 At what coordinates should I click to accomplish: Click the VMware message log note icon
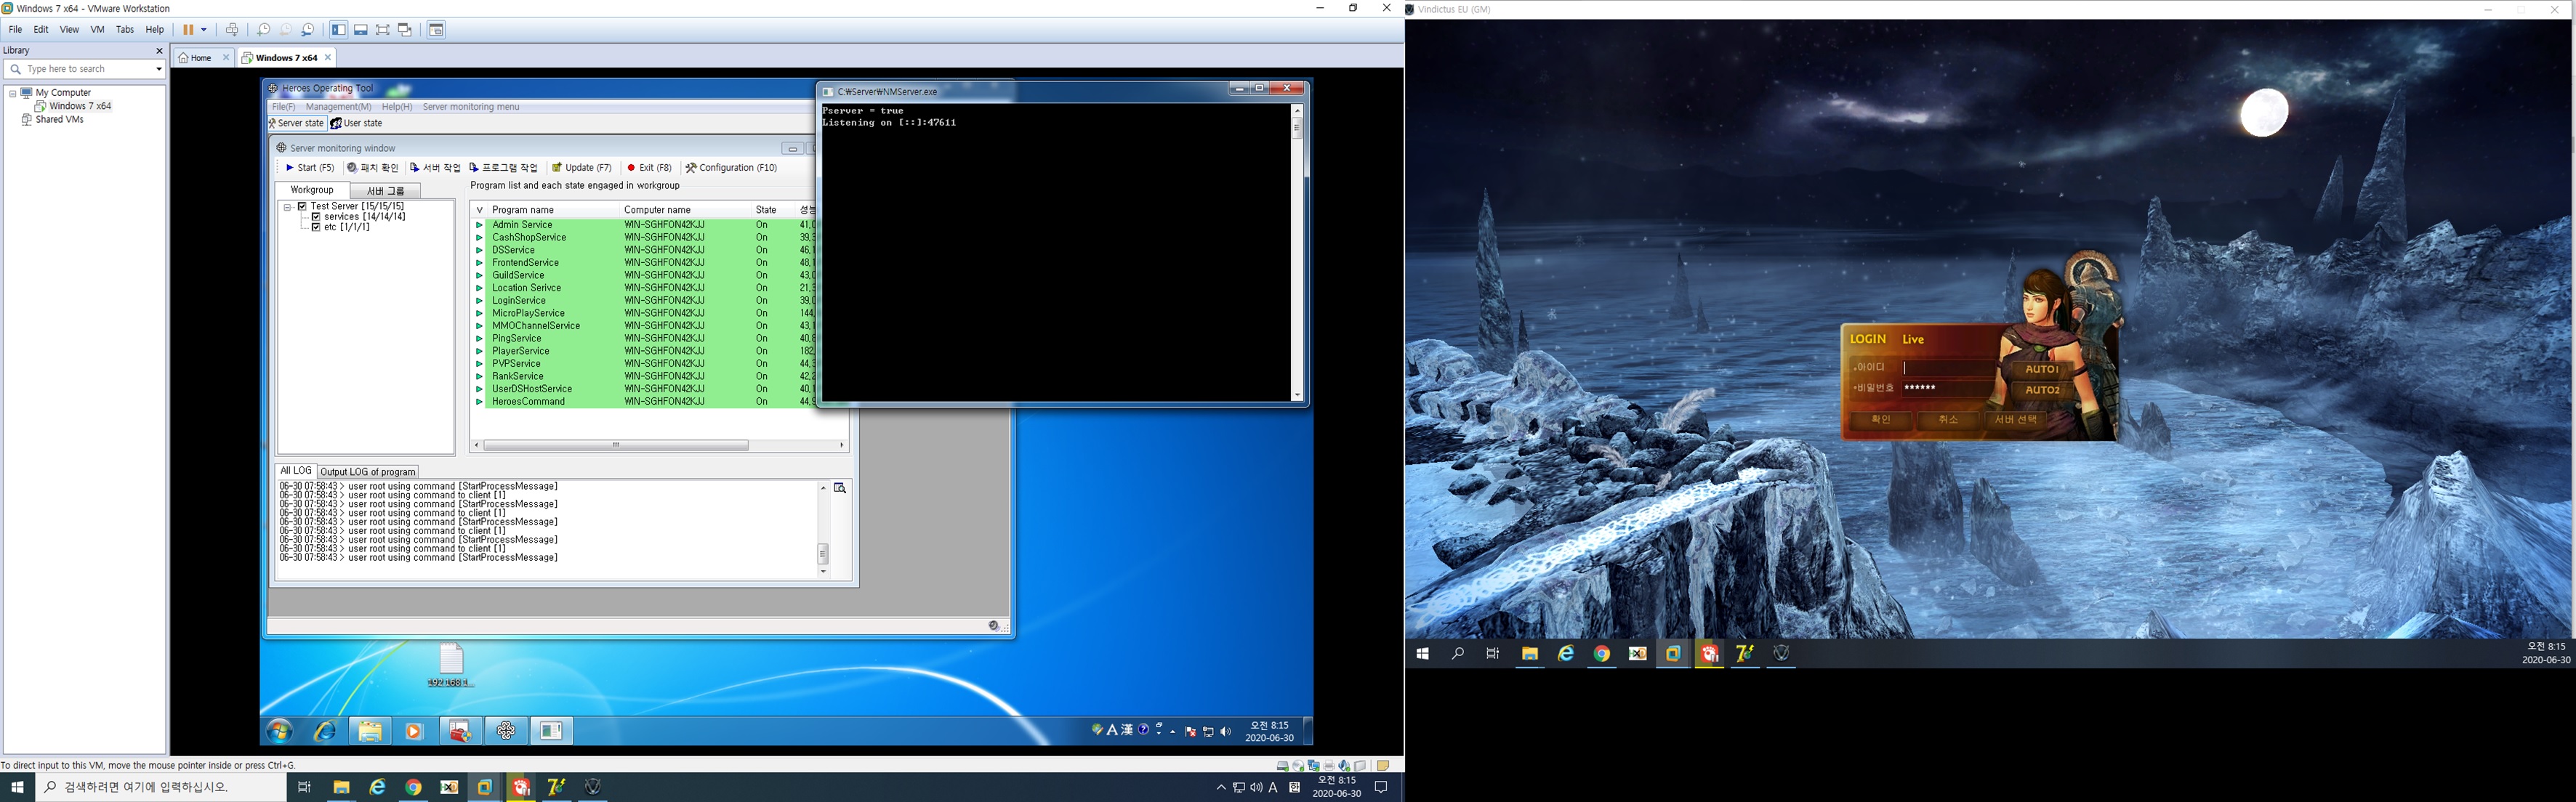(1383, 766)
